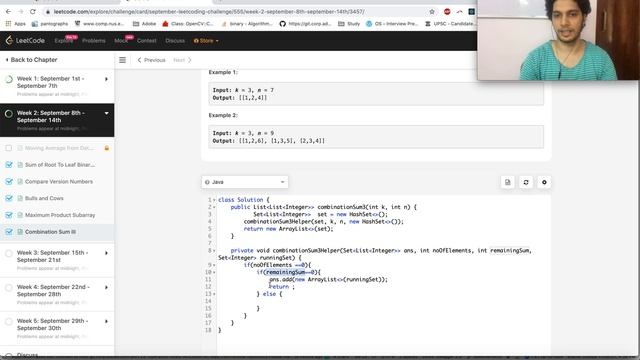Open the Java language dropdown
Screen dimensions: 640x360
(x=245, y=182)
